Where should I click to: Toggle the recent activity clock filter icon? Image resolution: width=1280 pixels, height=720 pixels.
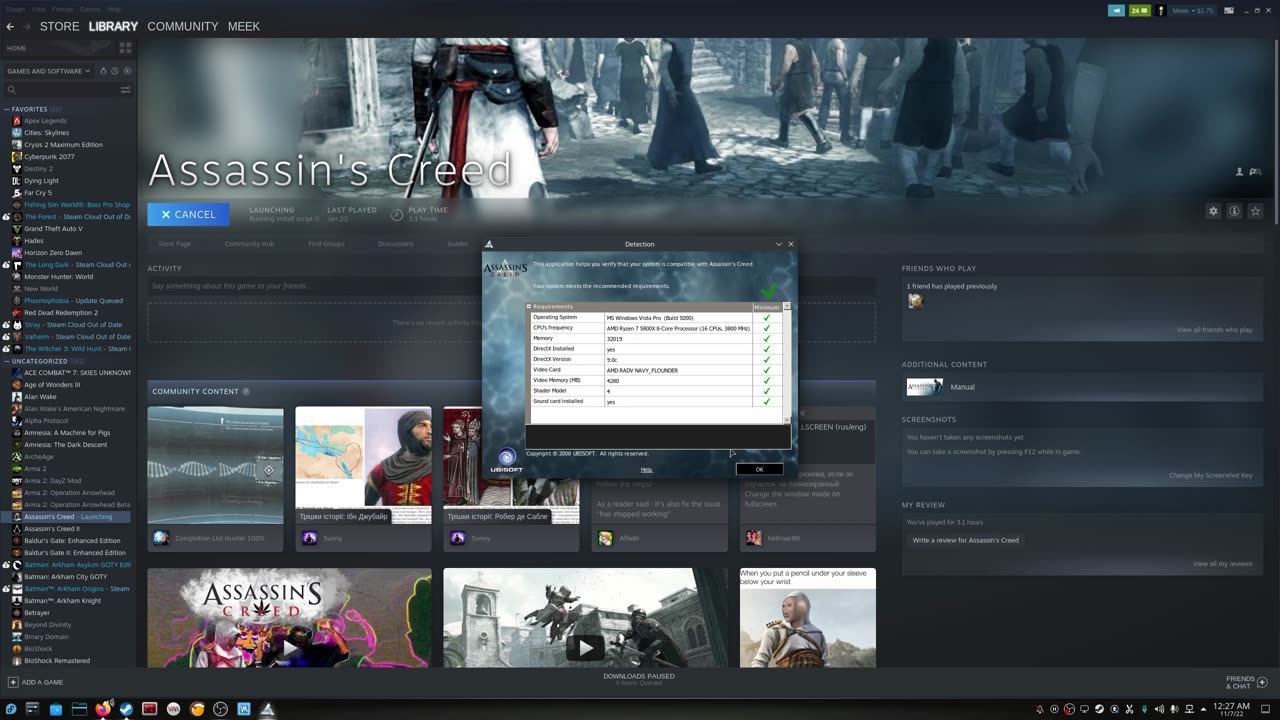click(x=115, y=71)
